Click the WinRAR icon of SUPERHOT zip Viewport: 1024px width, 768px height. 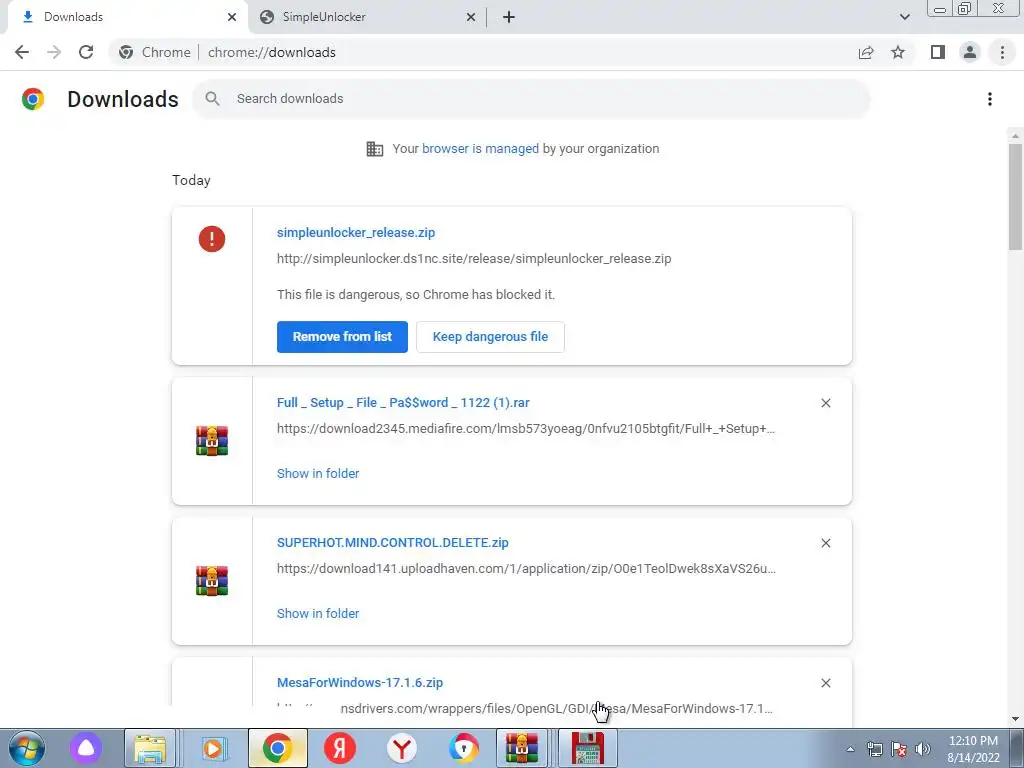212,581
